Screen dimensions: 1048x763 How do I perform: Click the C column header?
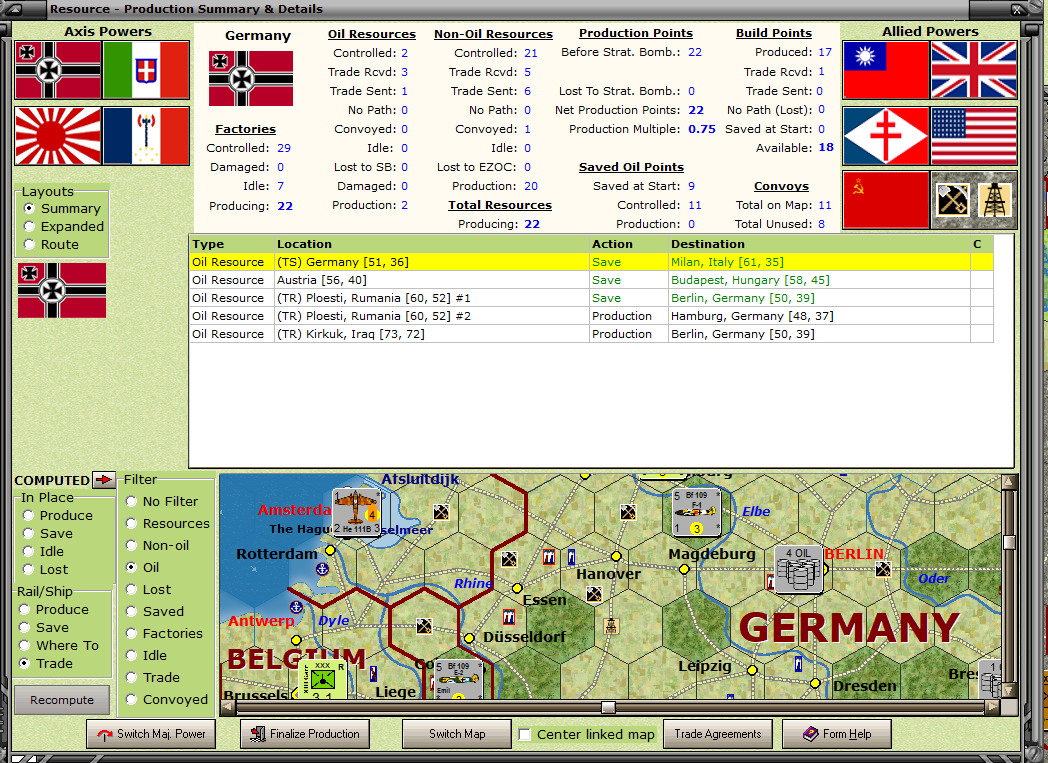tap(981, 244)
